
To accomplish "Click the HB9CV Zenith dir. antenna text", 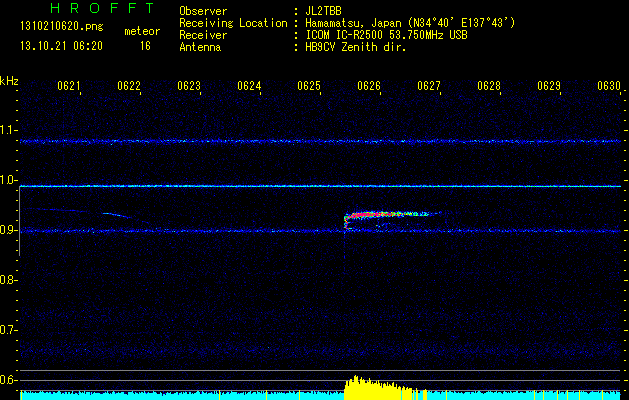I will tap(355, 47).
